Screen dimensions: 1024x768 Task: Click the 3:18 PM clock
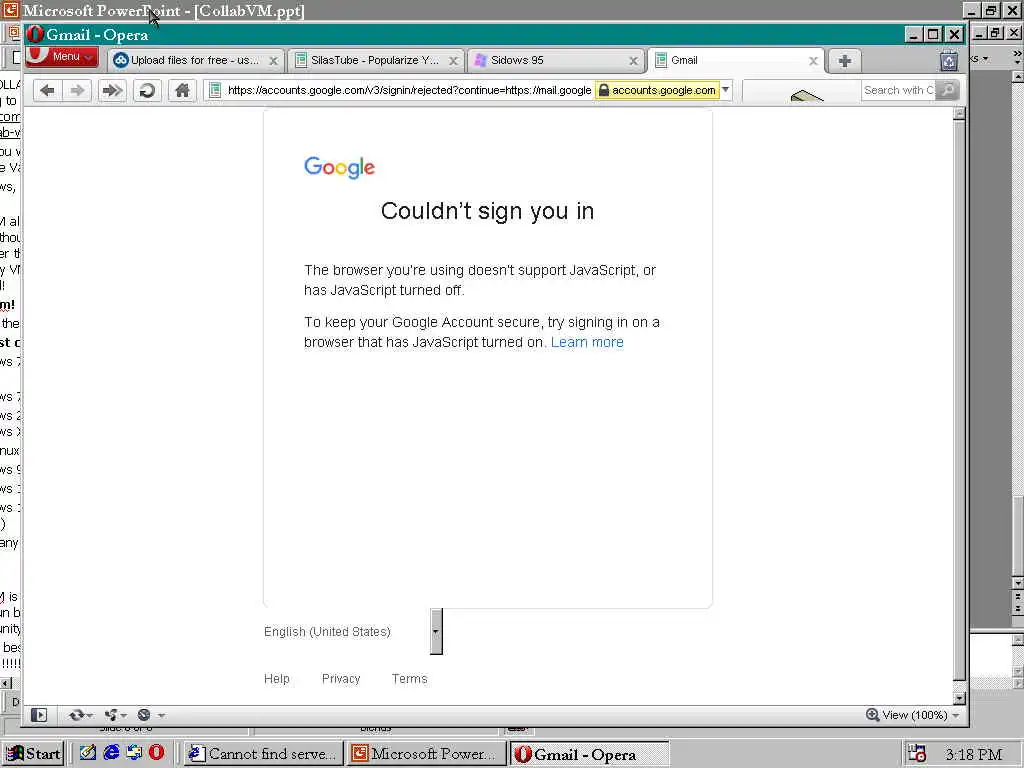coord(973,754)
